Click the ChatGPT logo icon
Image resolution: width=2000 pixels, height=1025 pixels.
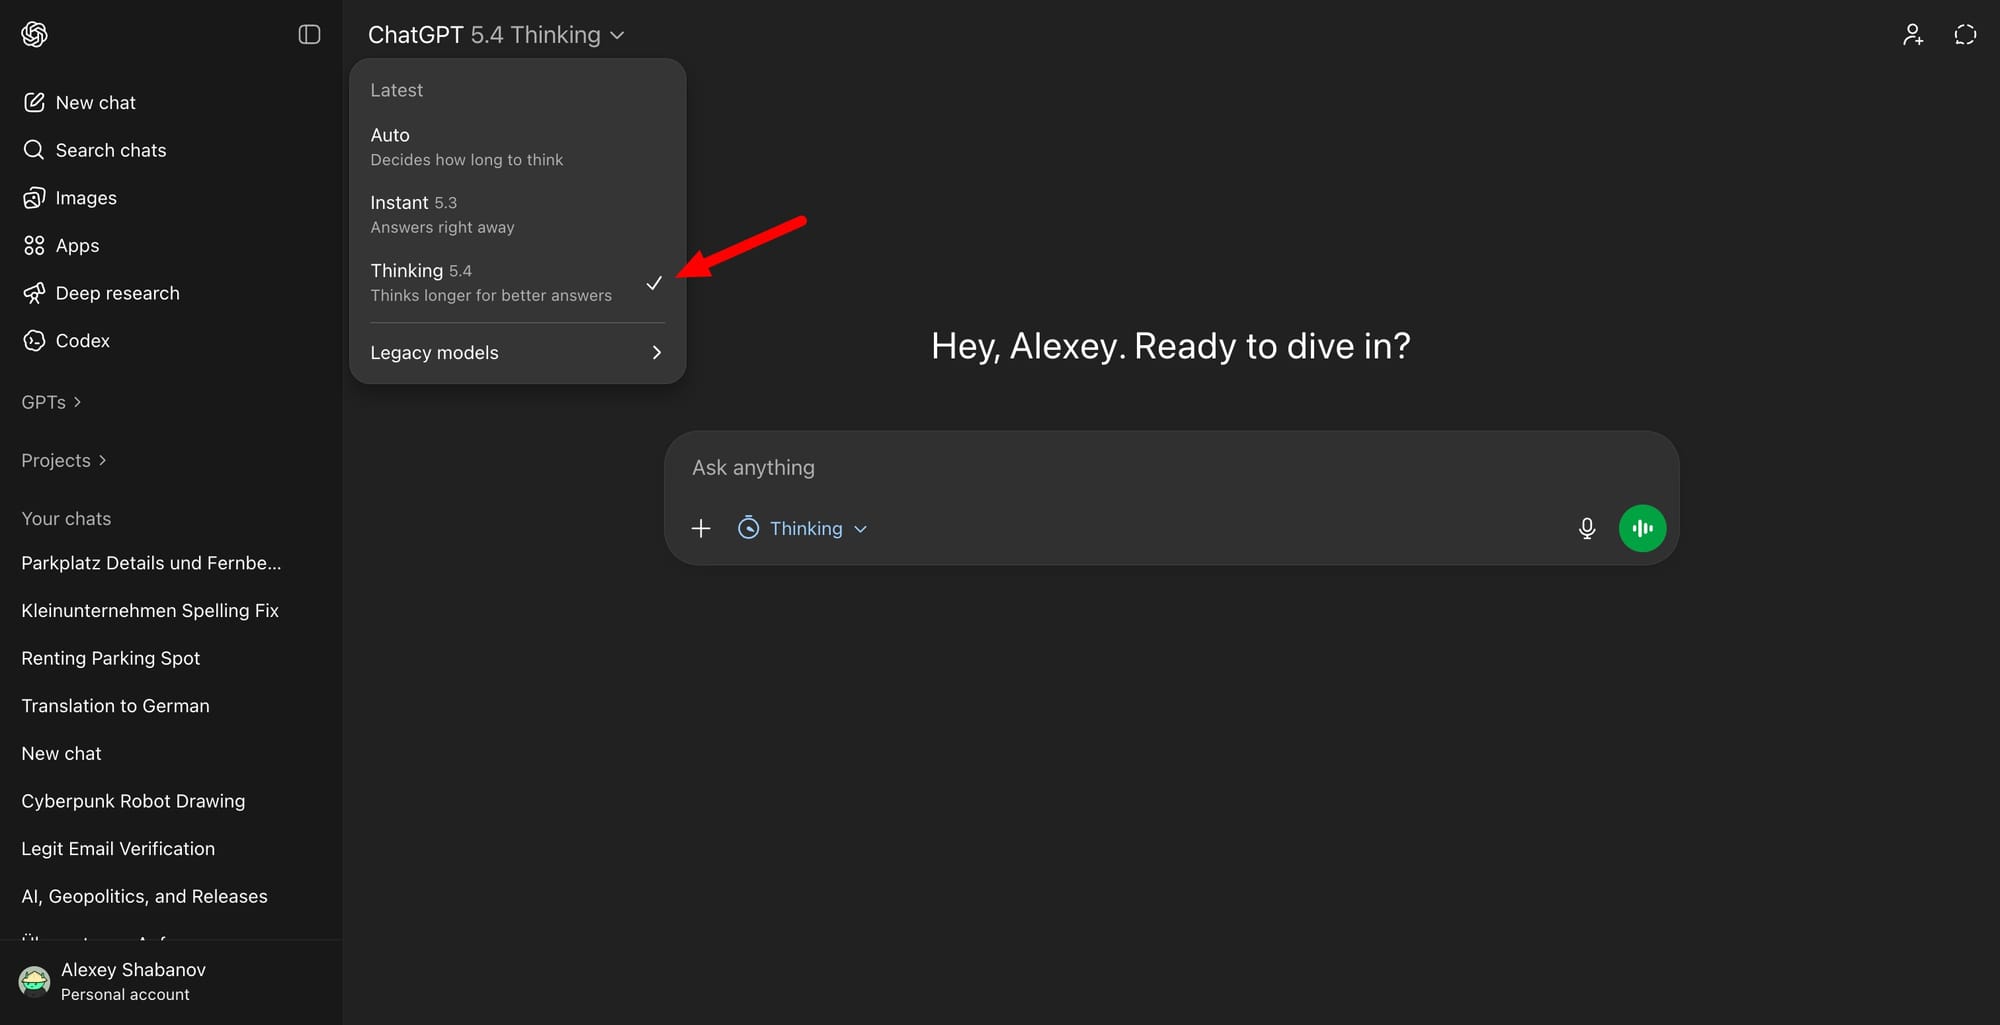[x=34, y=35]
